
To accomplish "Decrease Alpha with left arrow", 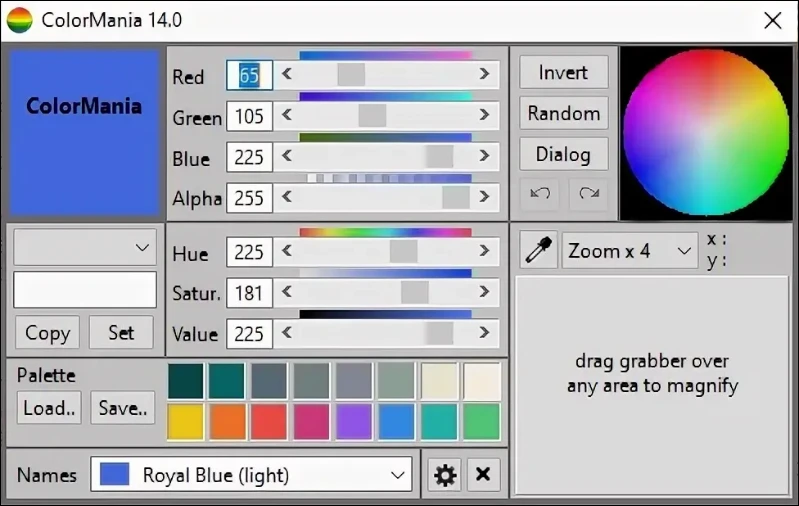I will coord(287,197).
